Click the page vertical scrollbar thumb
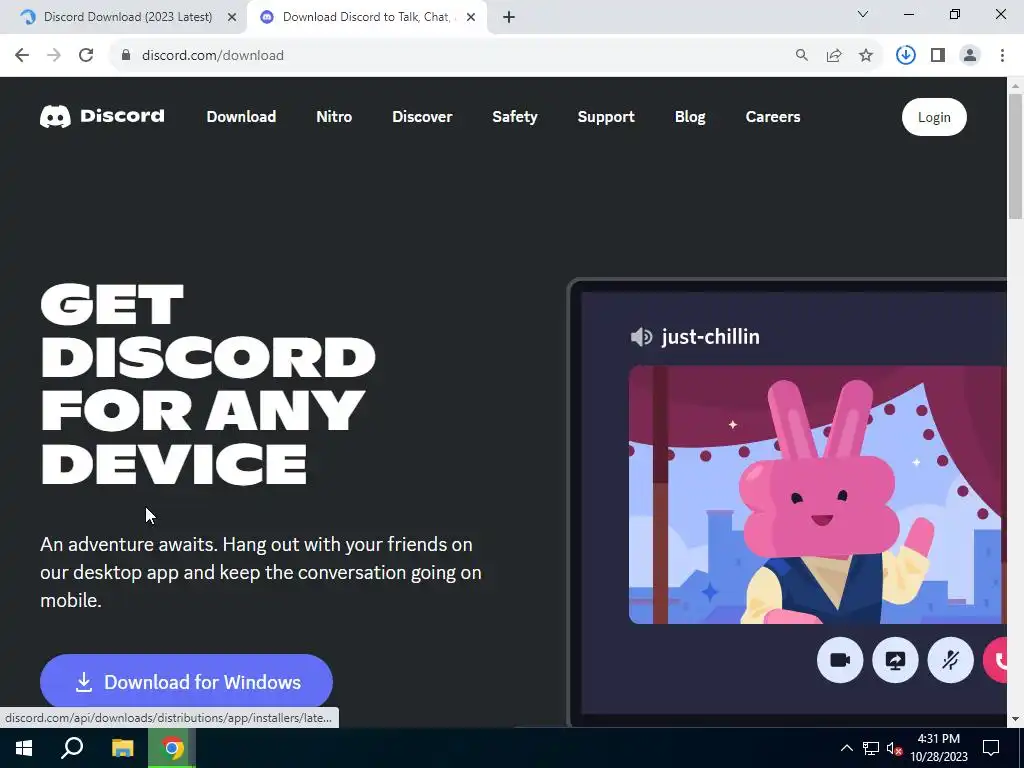The height and width of the screenshot is (768, 1024). coord(1015,155)
